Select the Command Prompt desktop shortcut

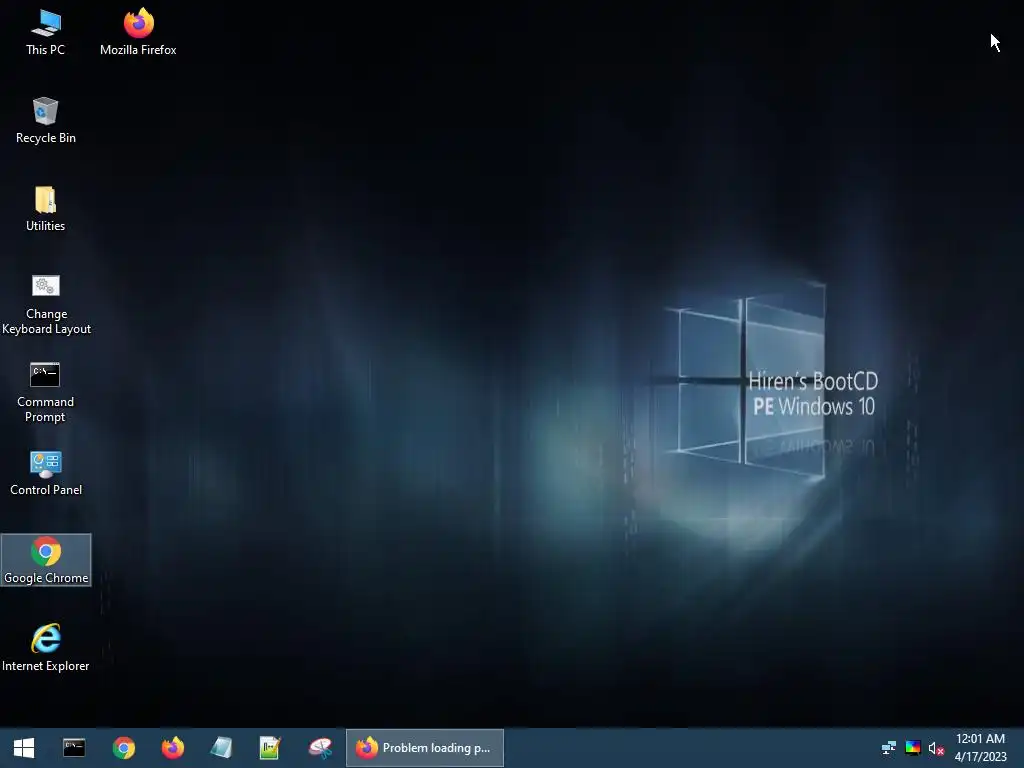click(x=46, y=392)
